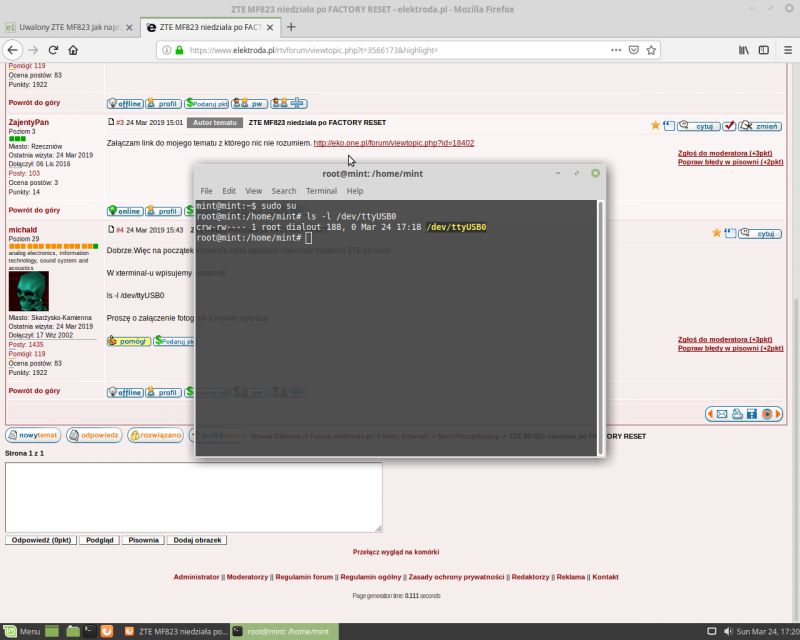Open ZajentyPan's profil button
This screenshot has height=640, width=800.
point(163,211)
